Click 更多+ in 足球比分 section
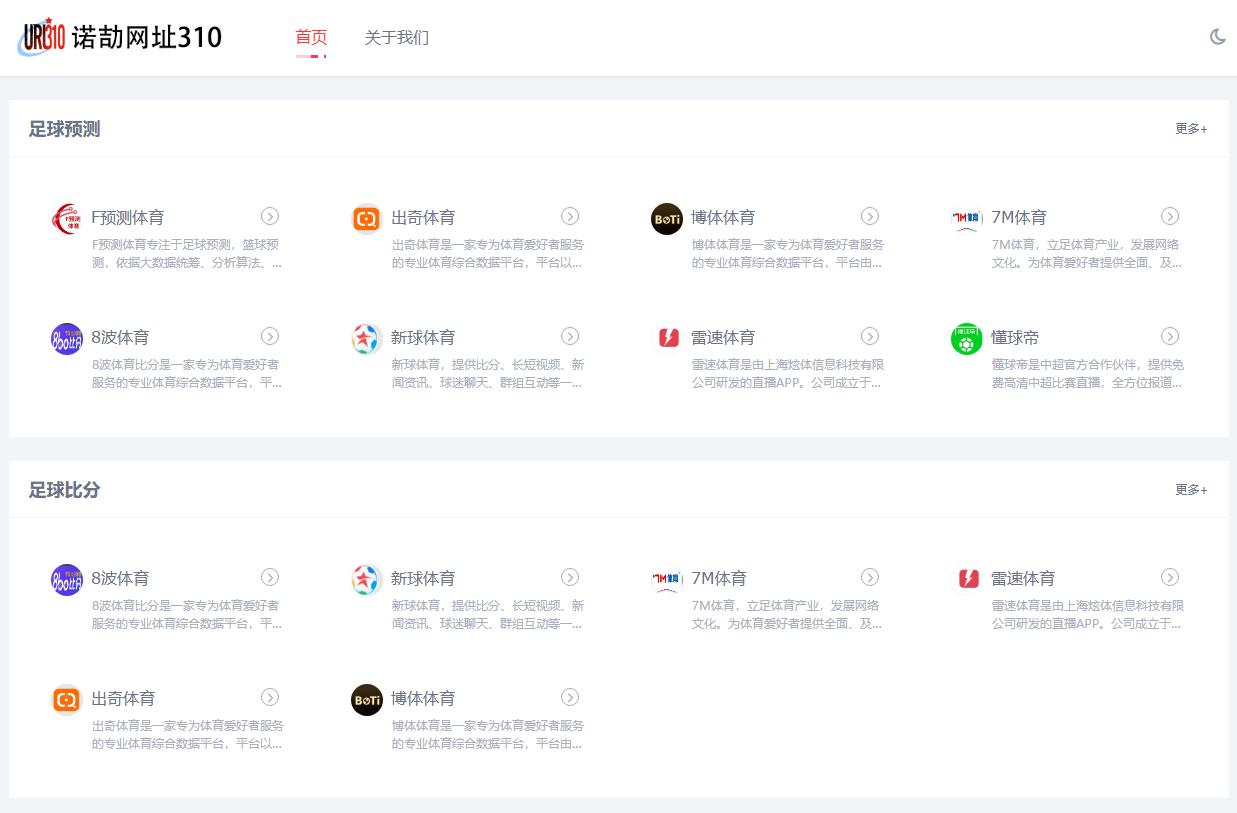The width and height of the screenshot is (1237, 813). coord(1191,490)
